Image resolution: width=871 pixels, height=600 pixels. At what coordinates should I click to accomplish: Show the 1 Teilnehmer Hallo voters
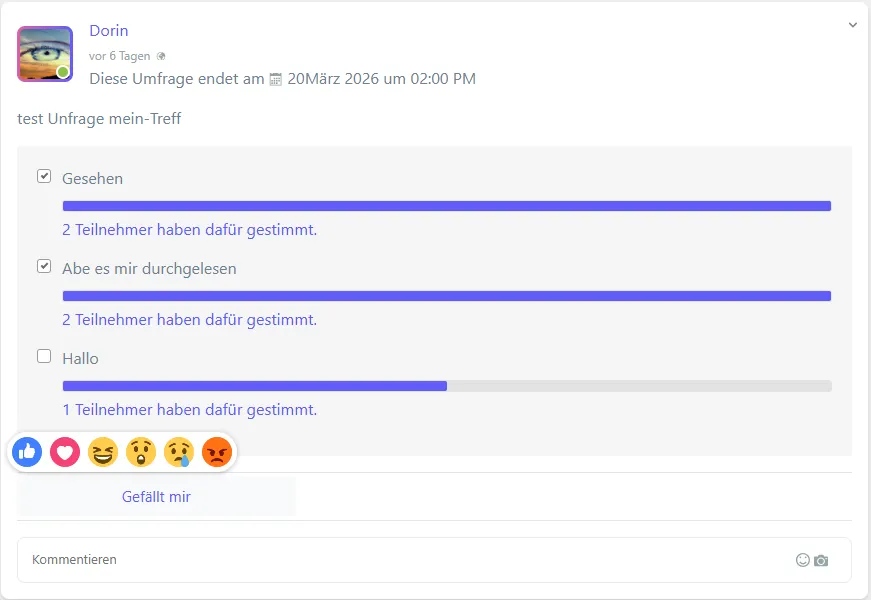pyautogui.click(x=189, y=410)
